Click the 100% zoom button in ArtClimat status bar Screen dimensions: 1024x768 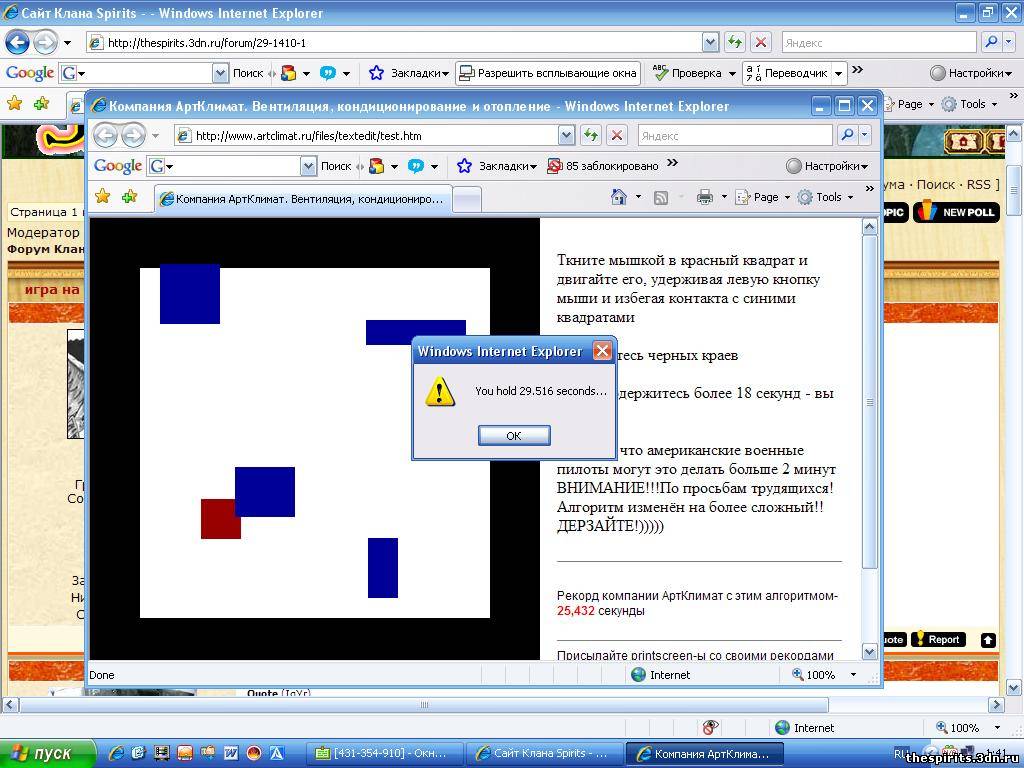[x=814, y=675]
